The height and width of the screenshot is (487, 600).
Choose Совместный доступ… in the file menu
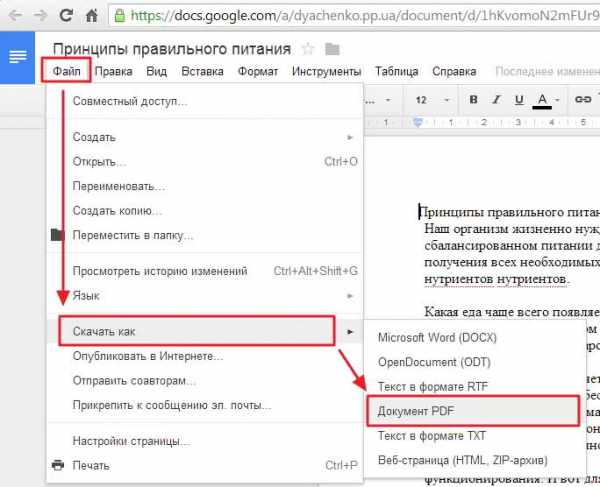(x=205, y=101)
